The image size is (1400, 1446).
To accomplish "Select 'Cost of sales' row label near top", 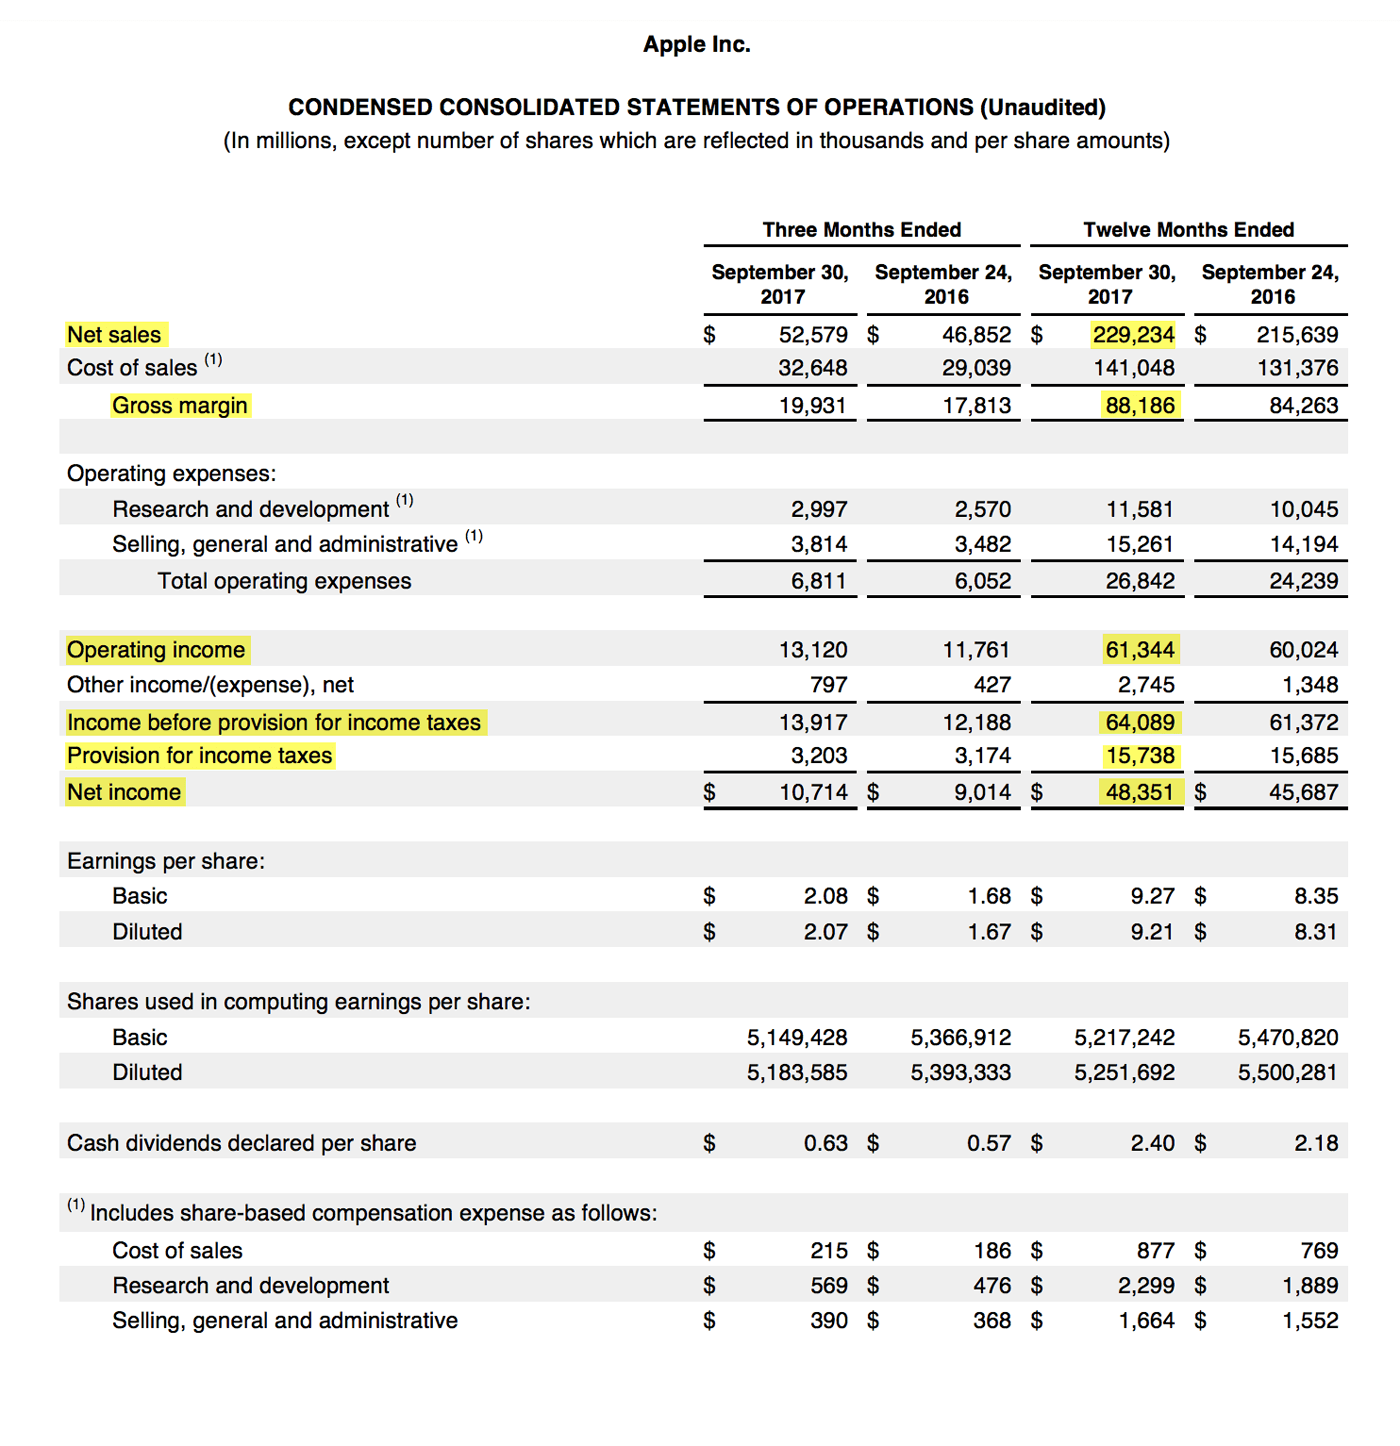I will tap(132, 368).
